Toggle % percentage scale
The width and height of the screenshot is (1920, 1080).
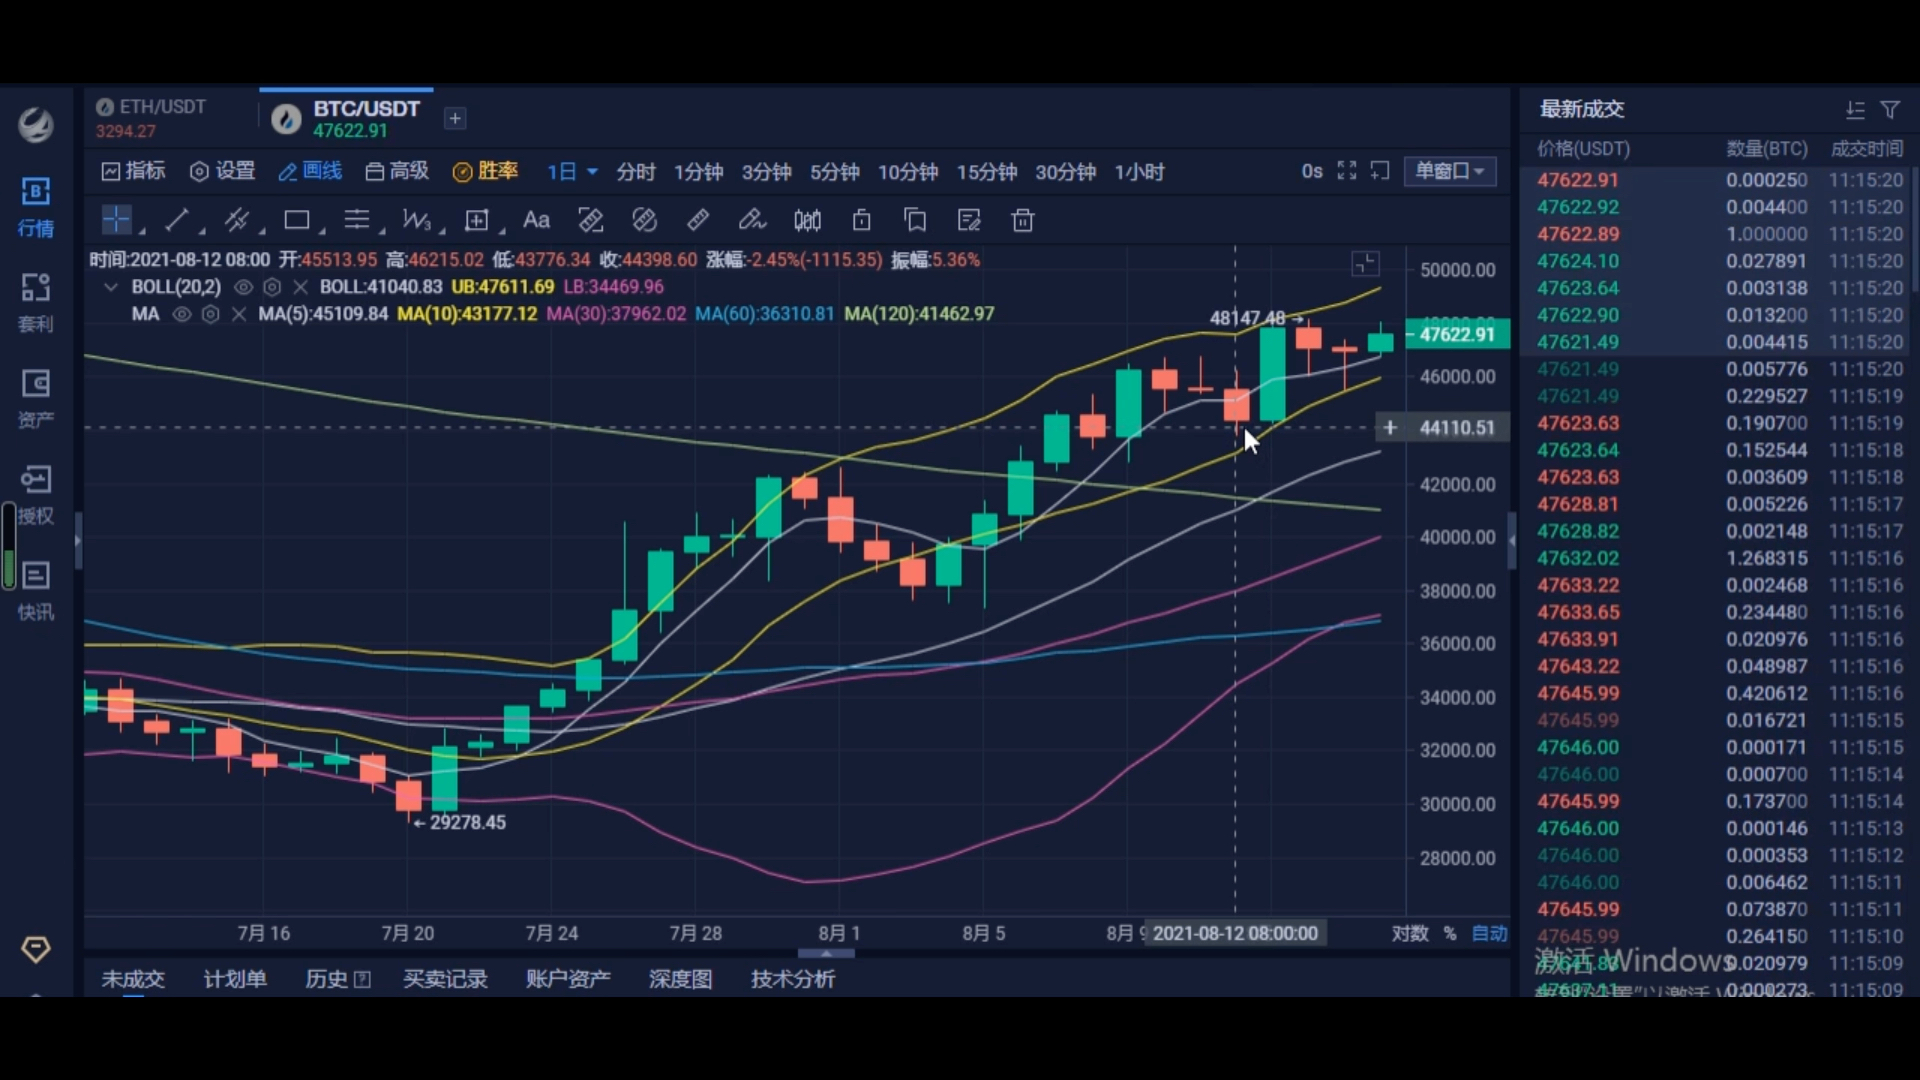point(1450,933)
